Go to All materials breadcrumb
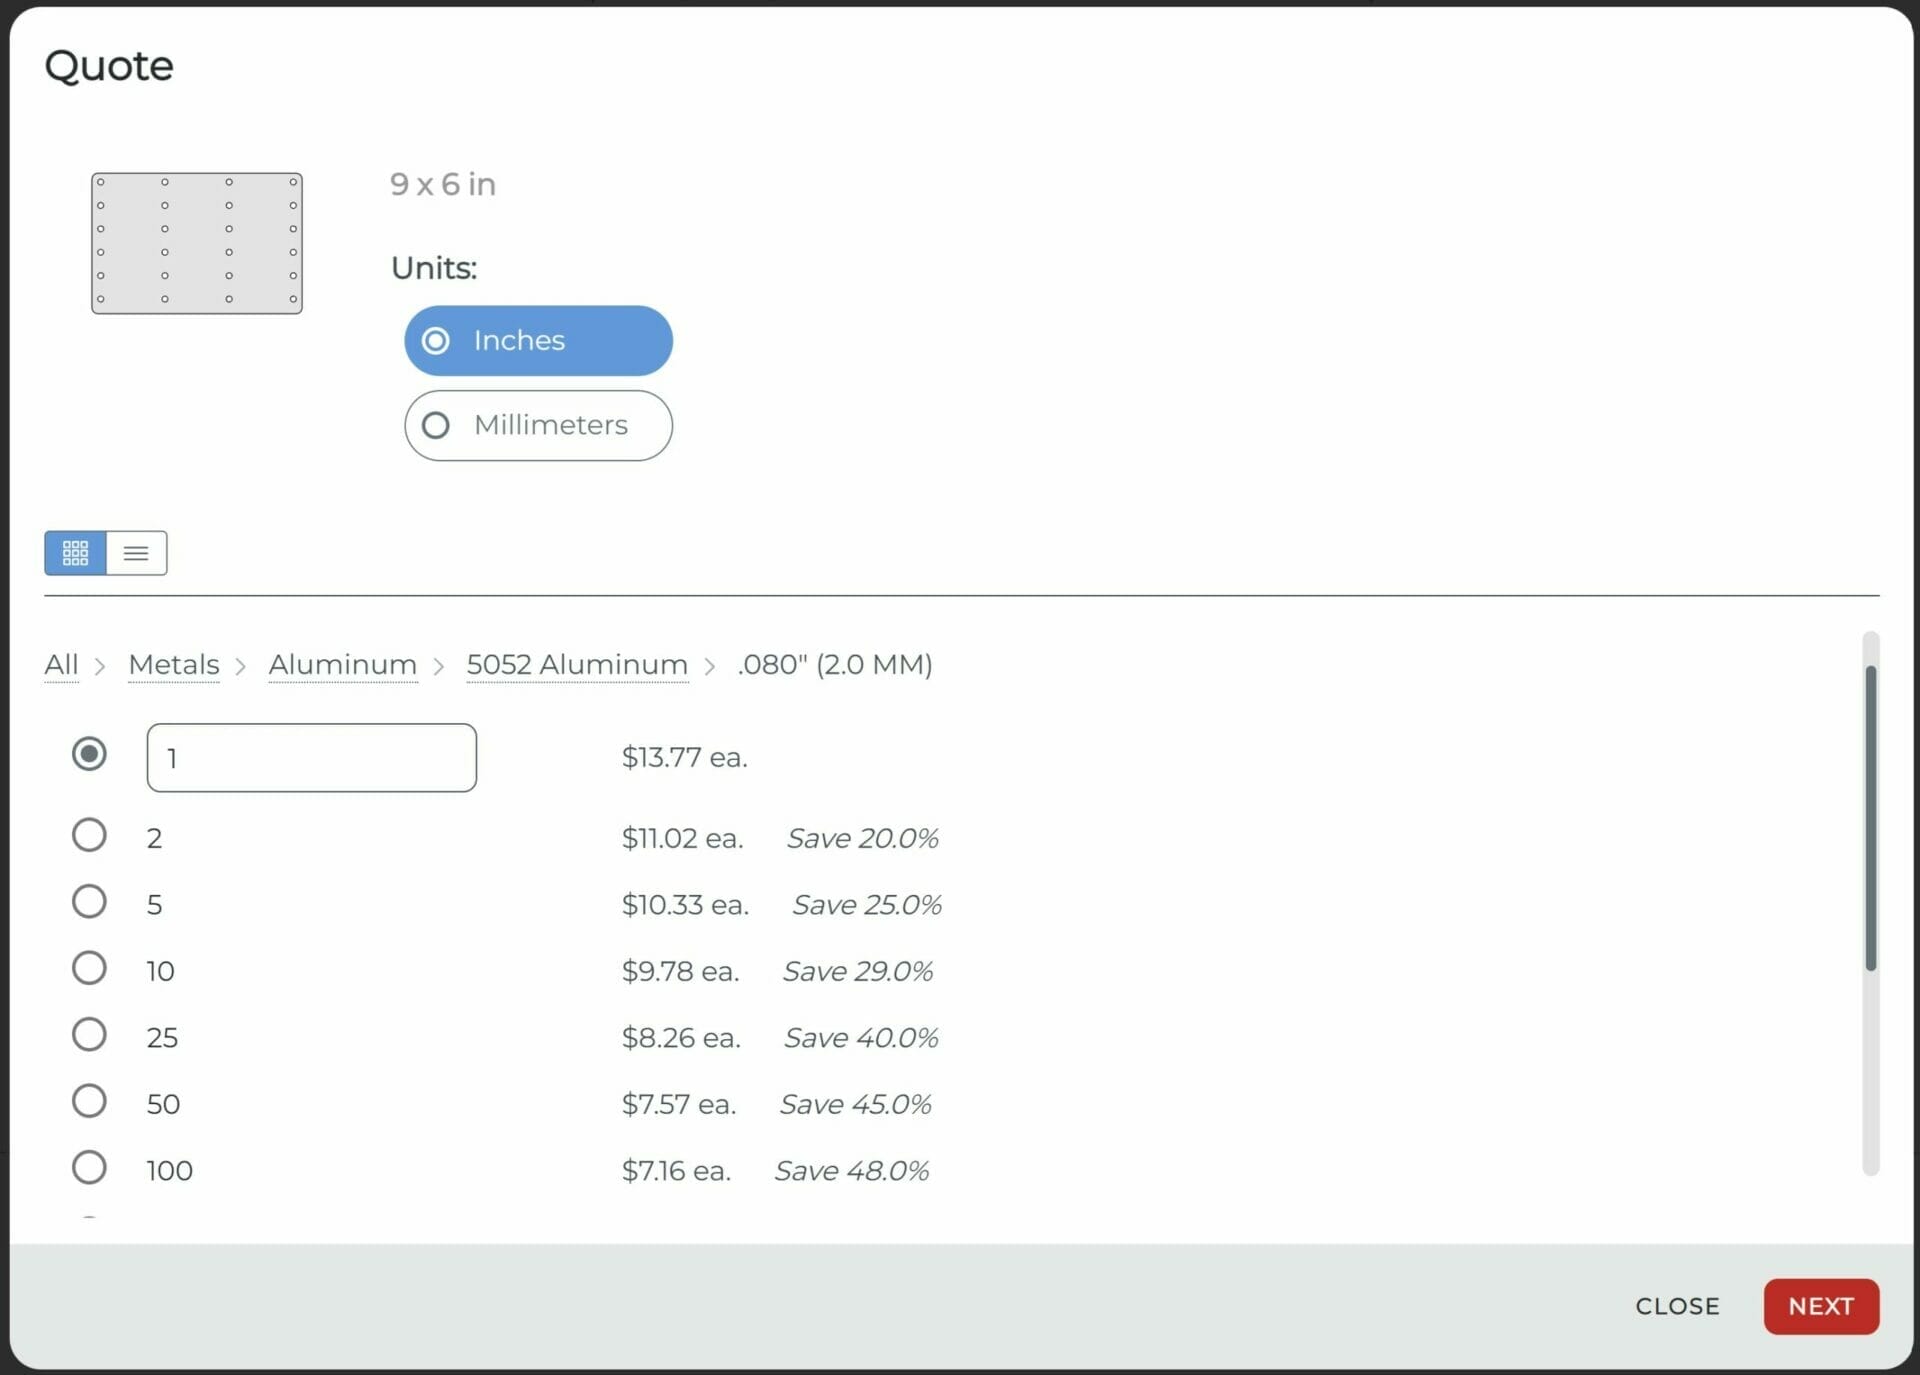 click(x=61, y=664)
